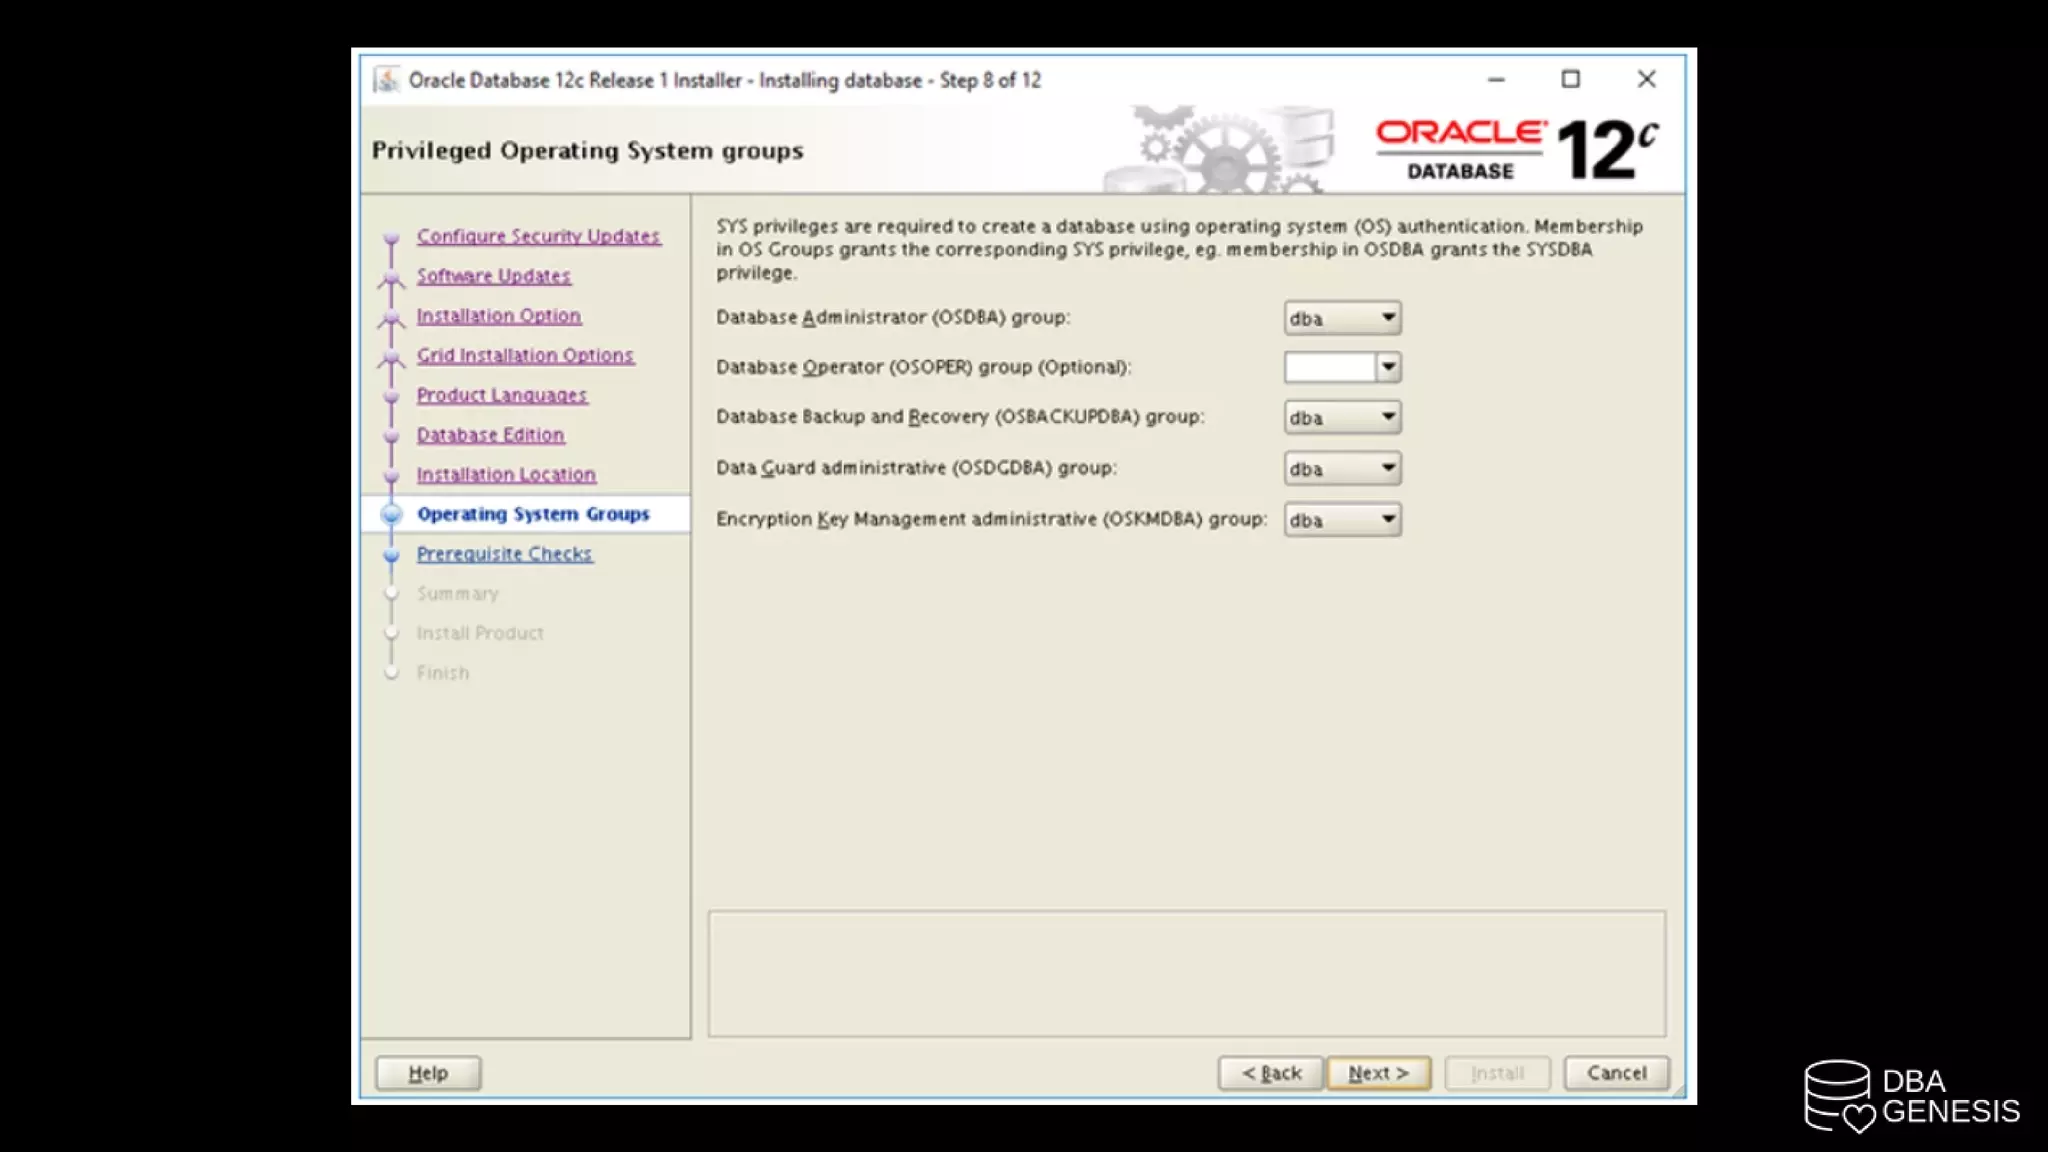This screenshot has height=1152, width=2048.
Task: Click the Help button
Action: pos(428,1073)
